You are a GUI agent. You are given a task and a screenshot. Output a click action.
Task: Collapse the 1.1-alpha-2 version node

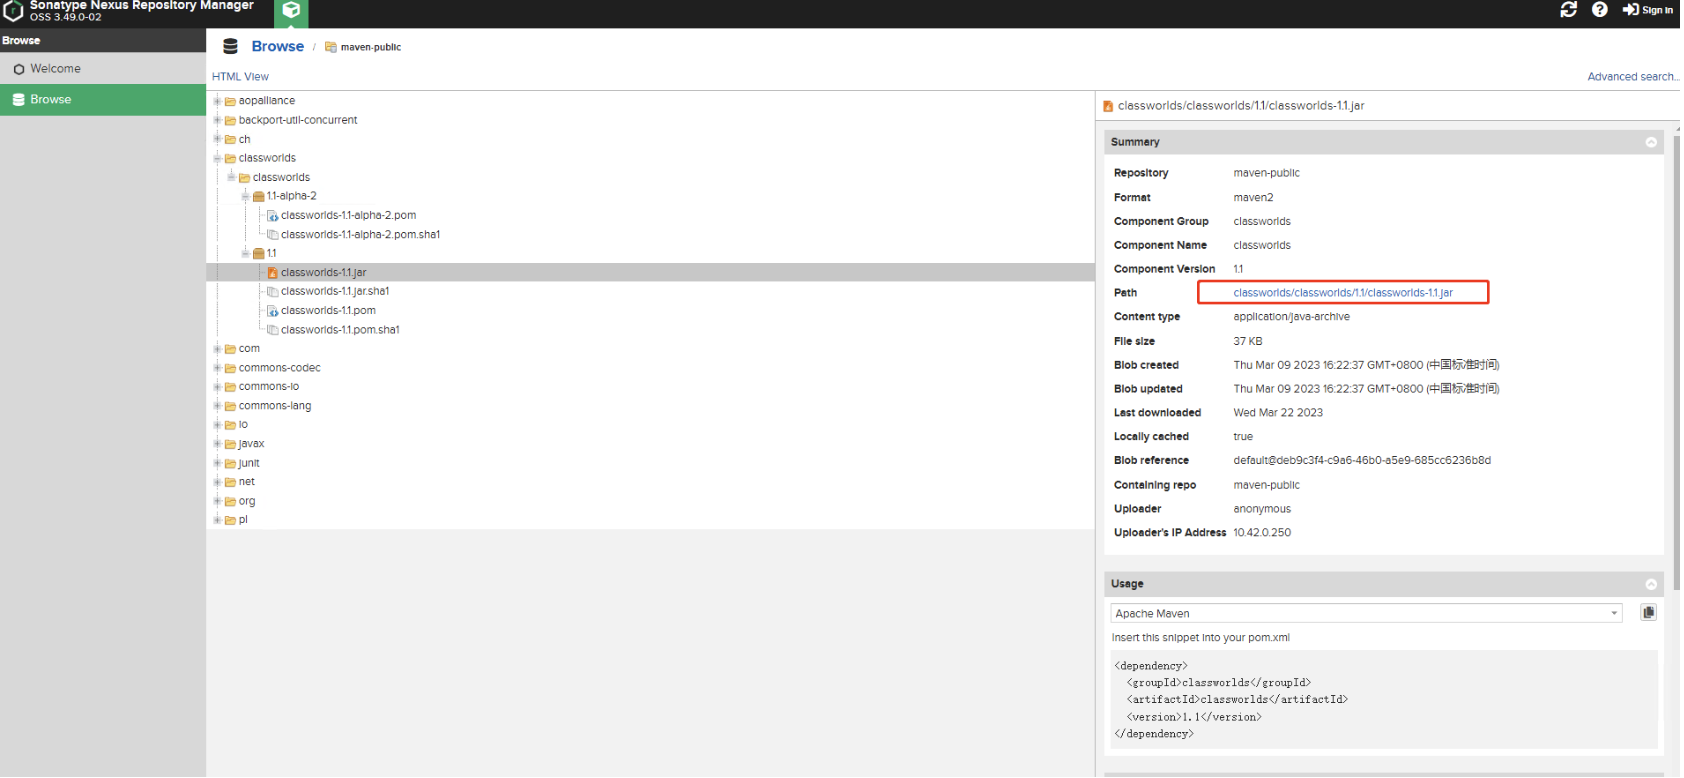(x=245, y=196)
